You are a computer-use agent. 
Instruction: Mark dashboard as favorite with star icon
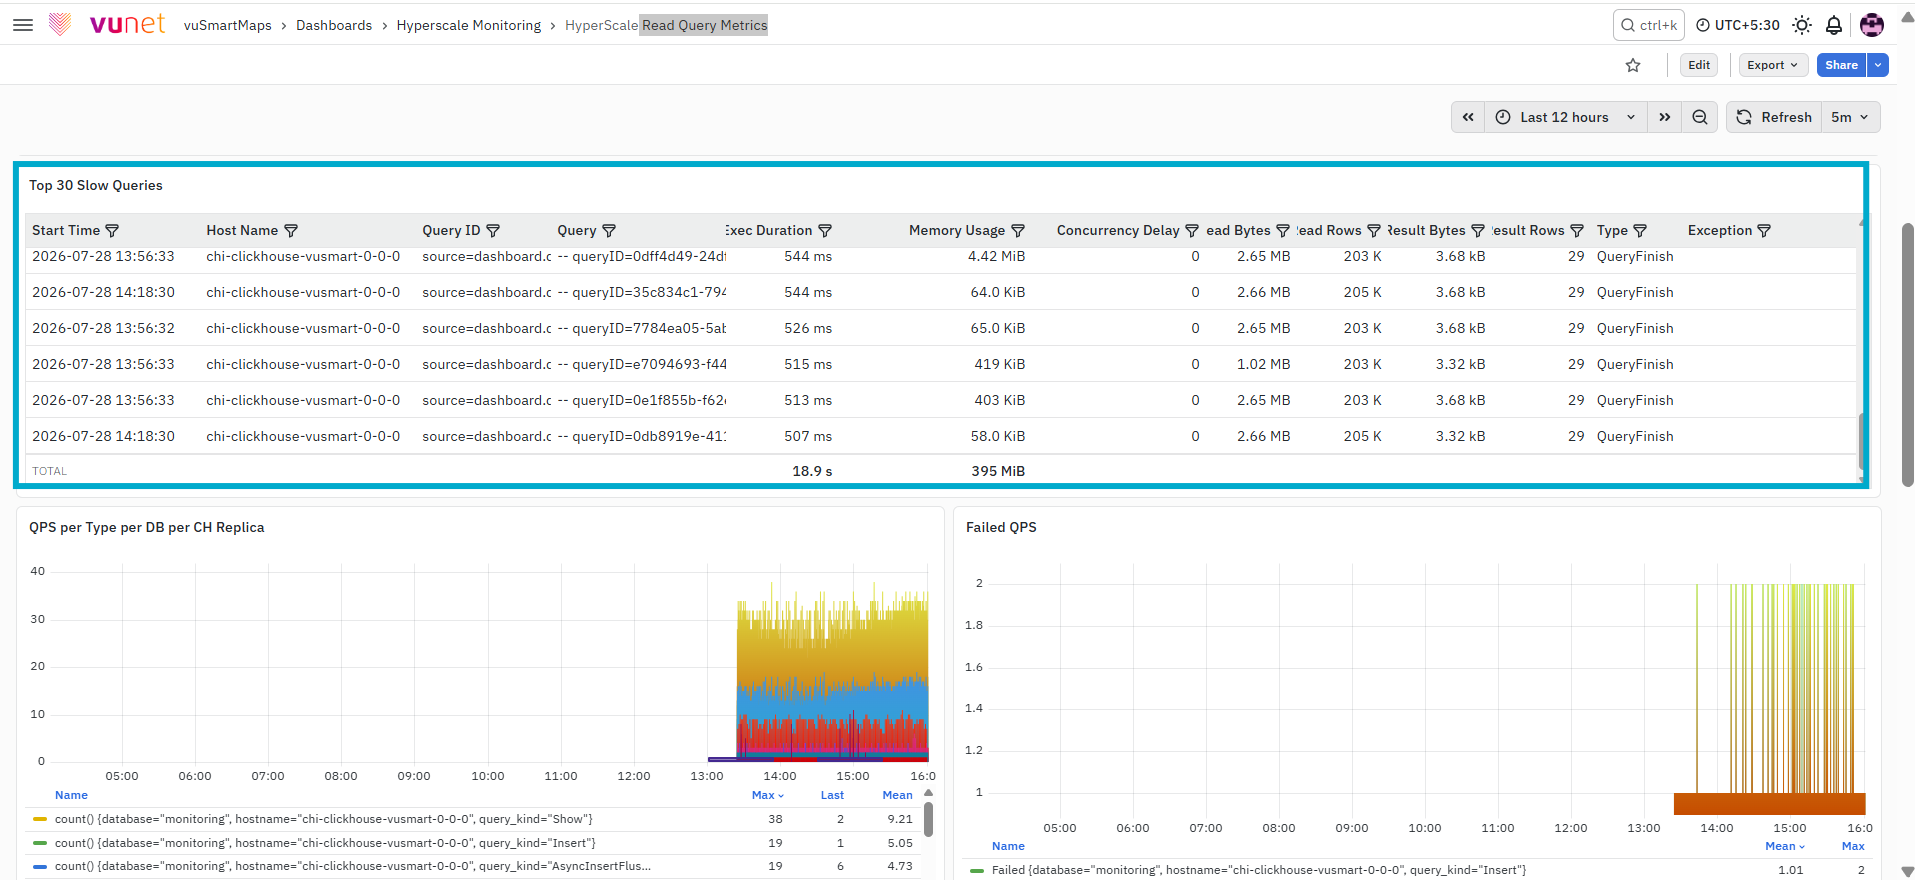pyautogui.click(x=1633, y=65)
